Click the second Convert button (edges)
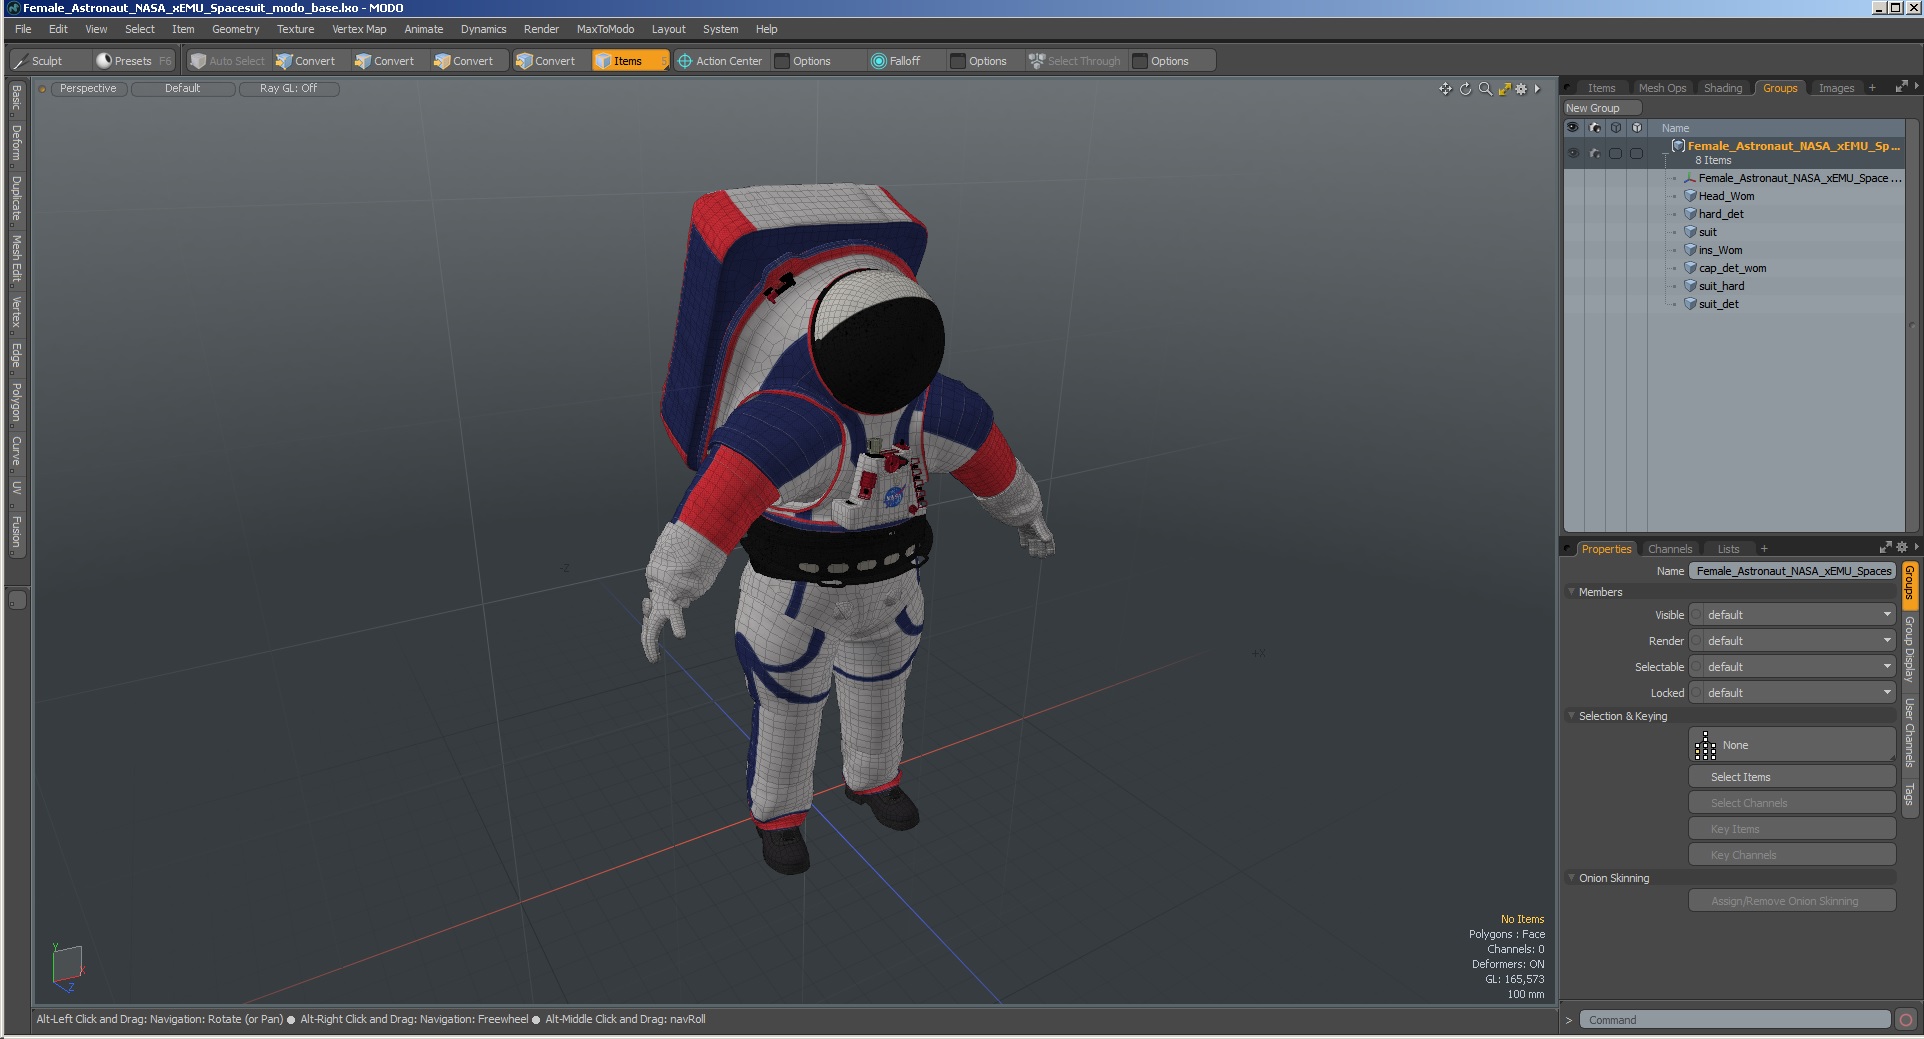 (385, 61)
